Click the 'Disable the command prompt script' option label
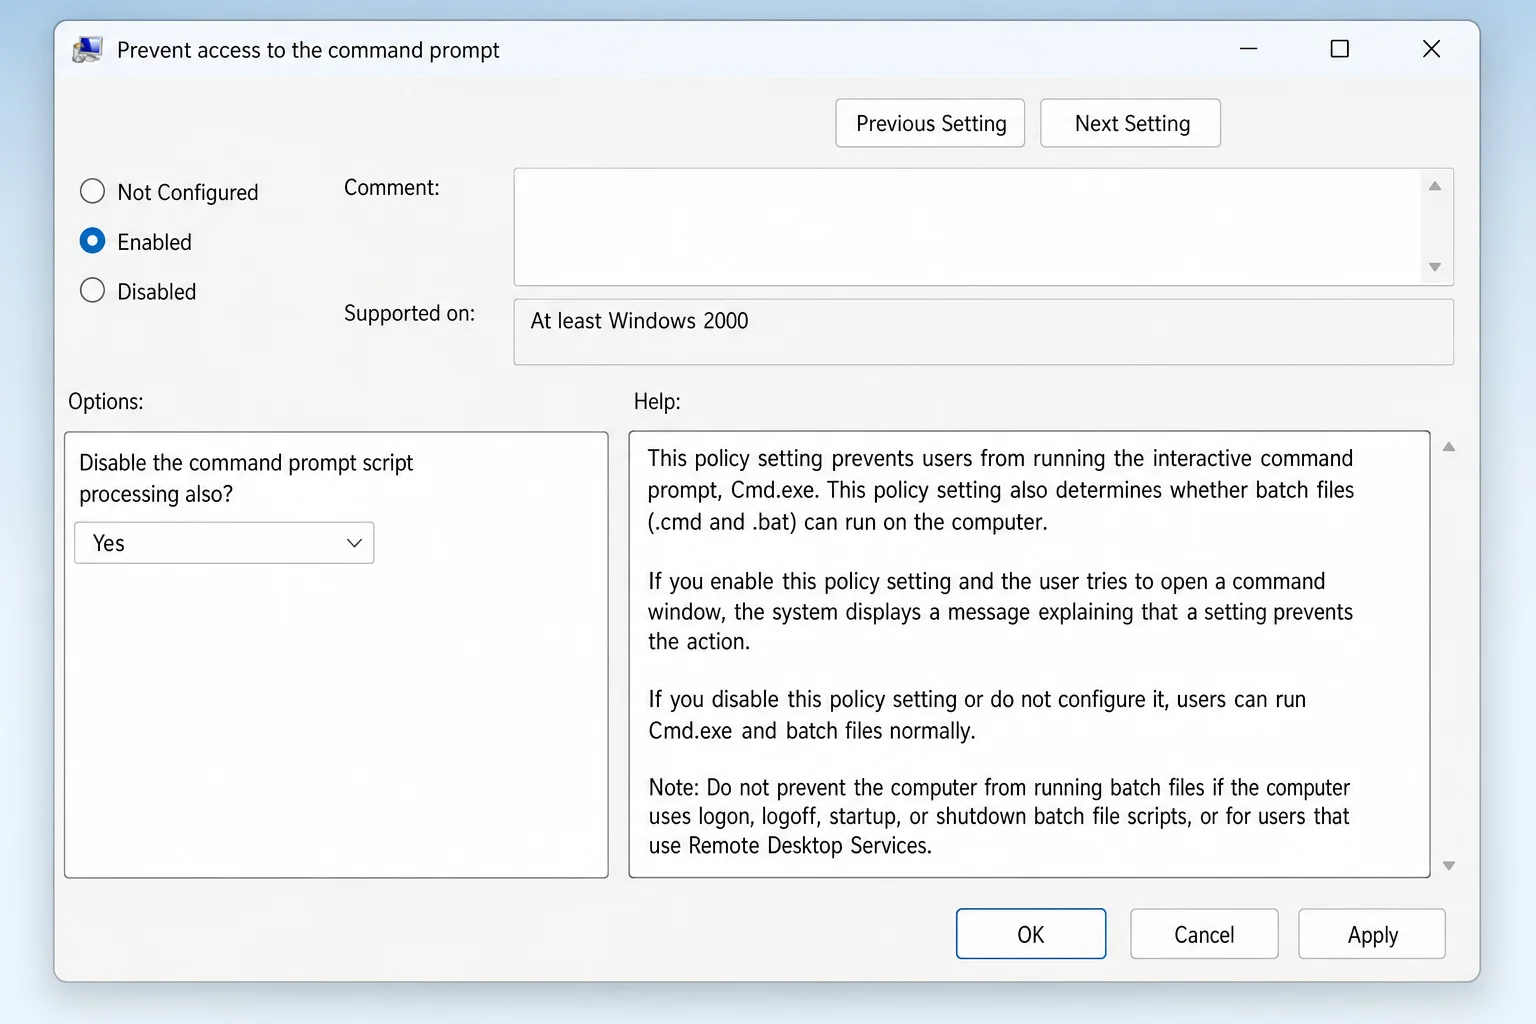The height and width of the screenshot is (1024, 1536). pyautogui.click(x=246, y=478)
